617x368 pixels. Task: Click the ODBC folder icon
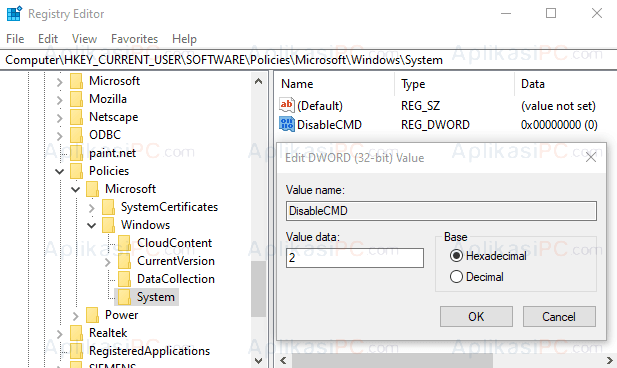tap(76, 135)
